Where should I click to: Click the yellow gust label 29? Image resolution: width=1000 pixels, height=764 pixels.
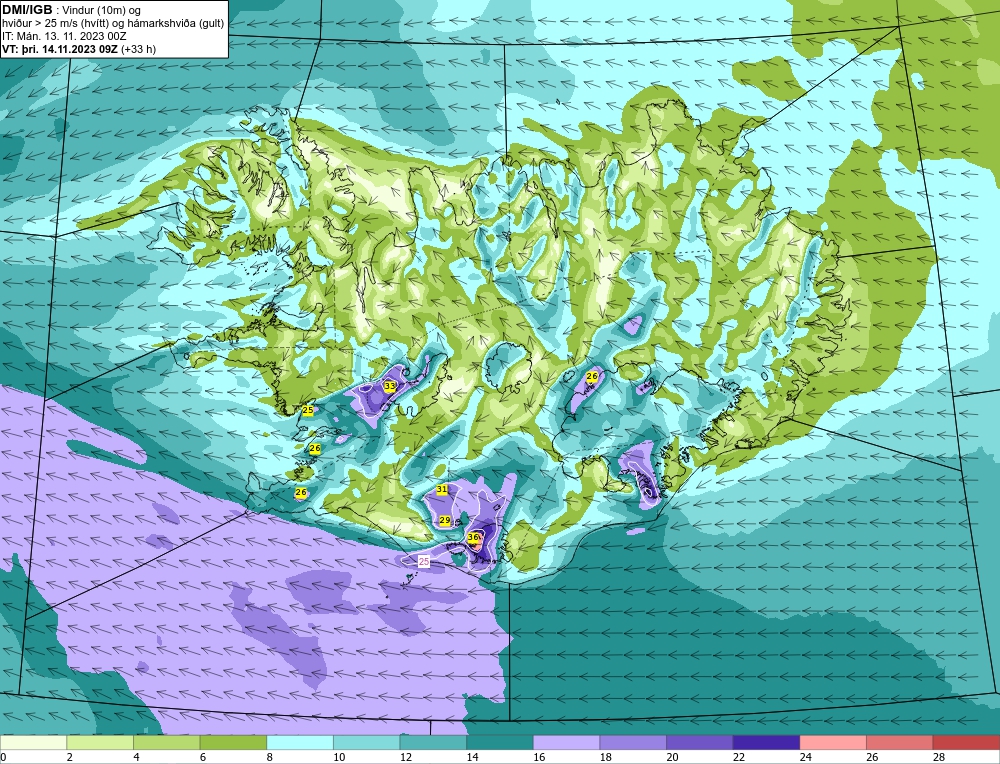pos(445,520)
